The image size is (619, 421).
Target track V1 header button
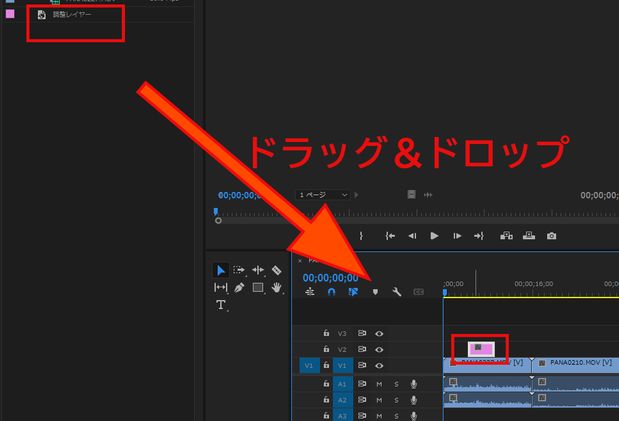342,366
